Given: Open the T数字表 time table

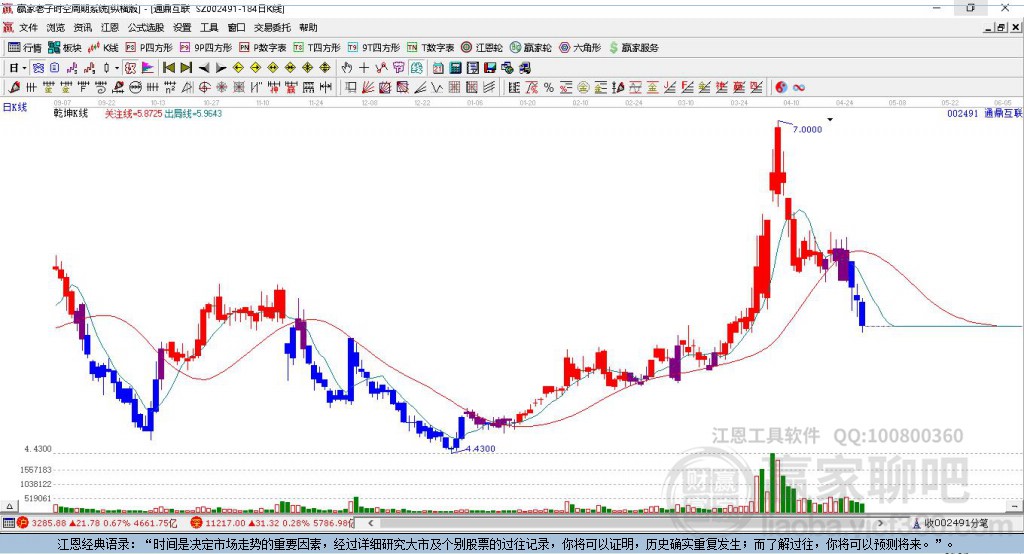Looking at the screenshot, I should click(x=430, y=48).
